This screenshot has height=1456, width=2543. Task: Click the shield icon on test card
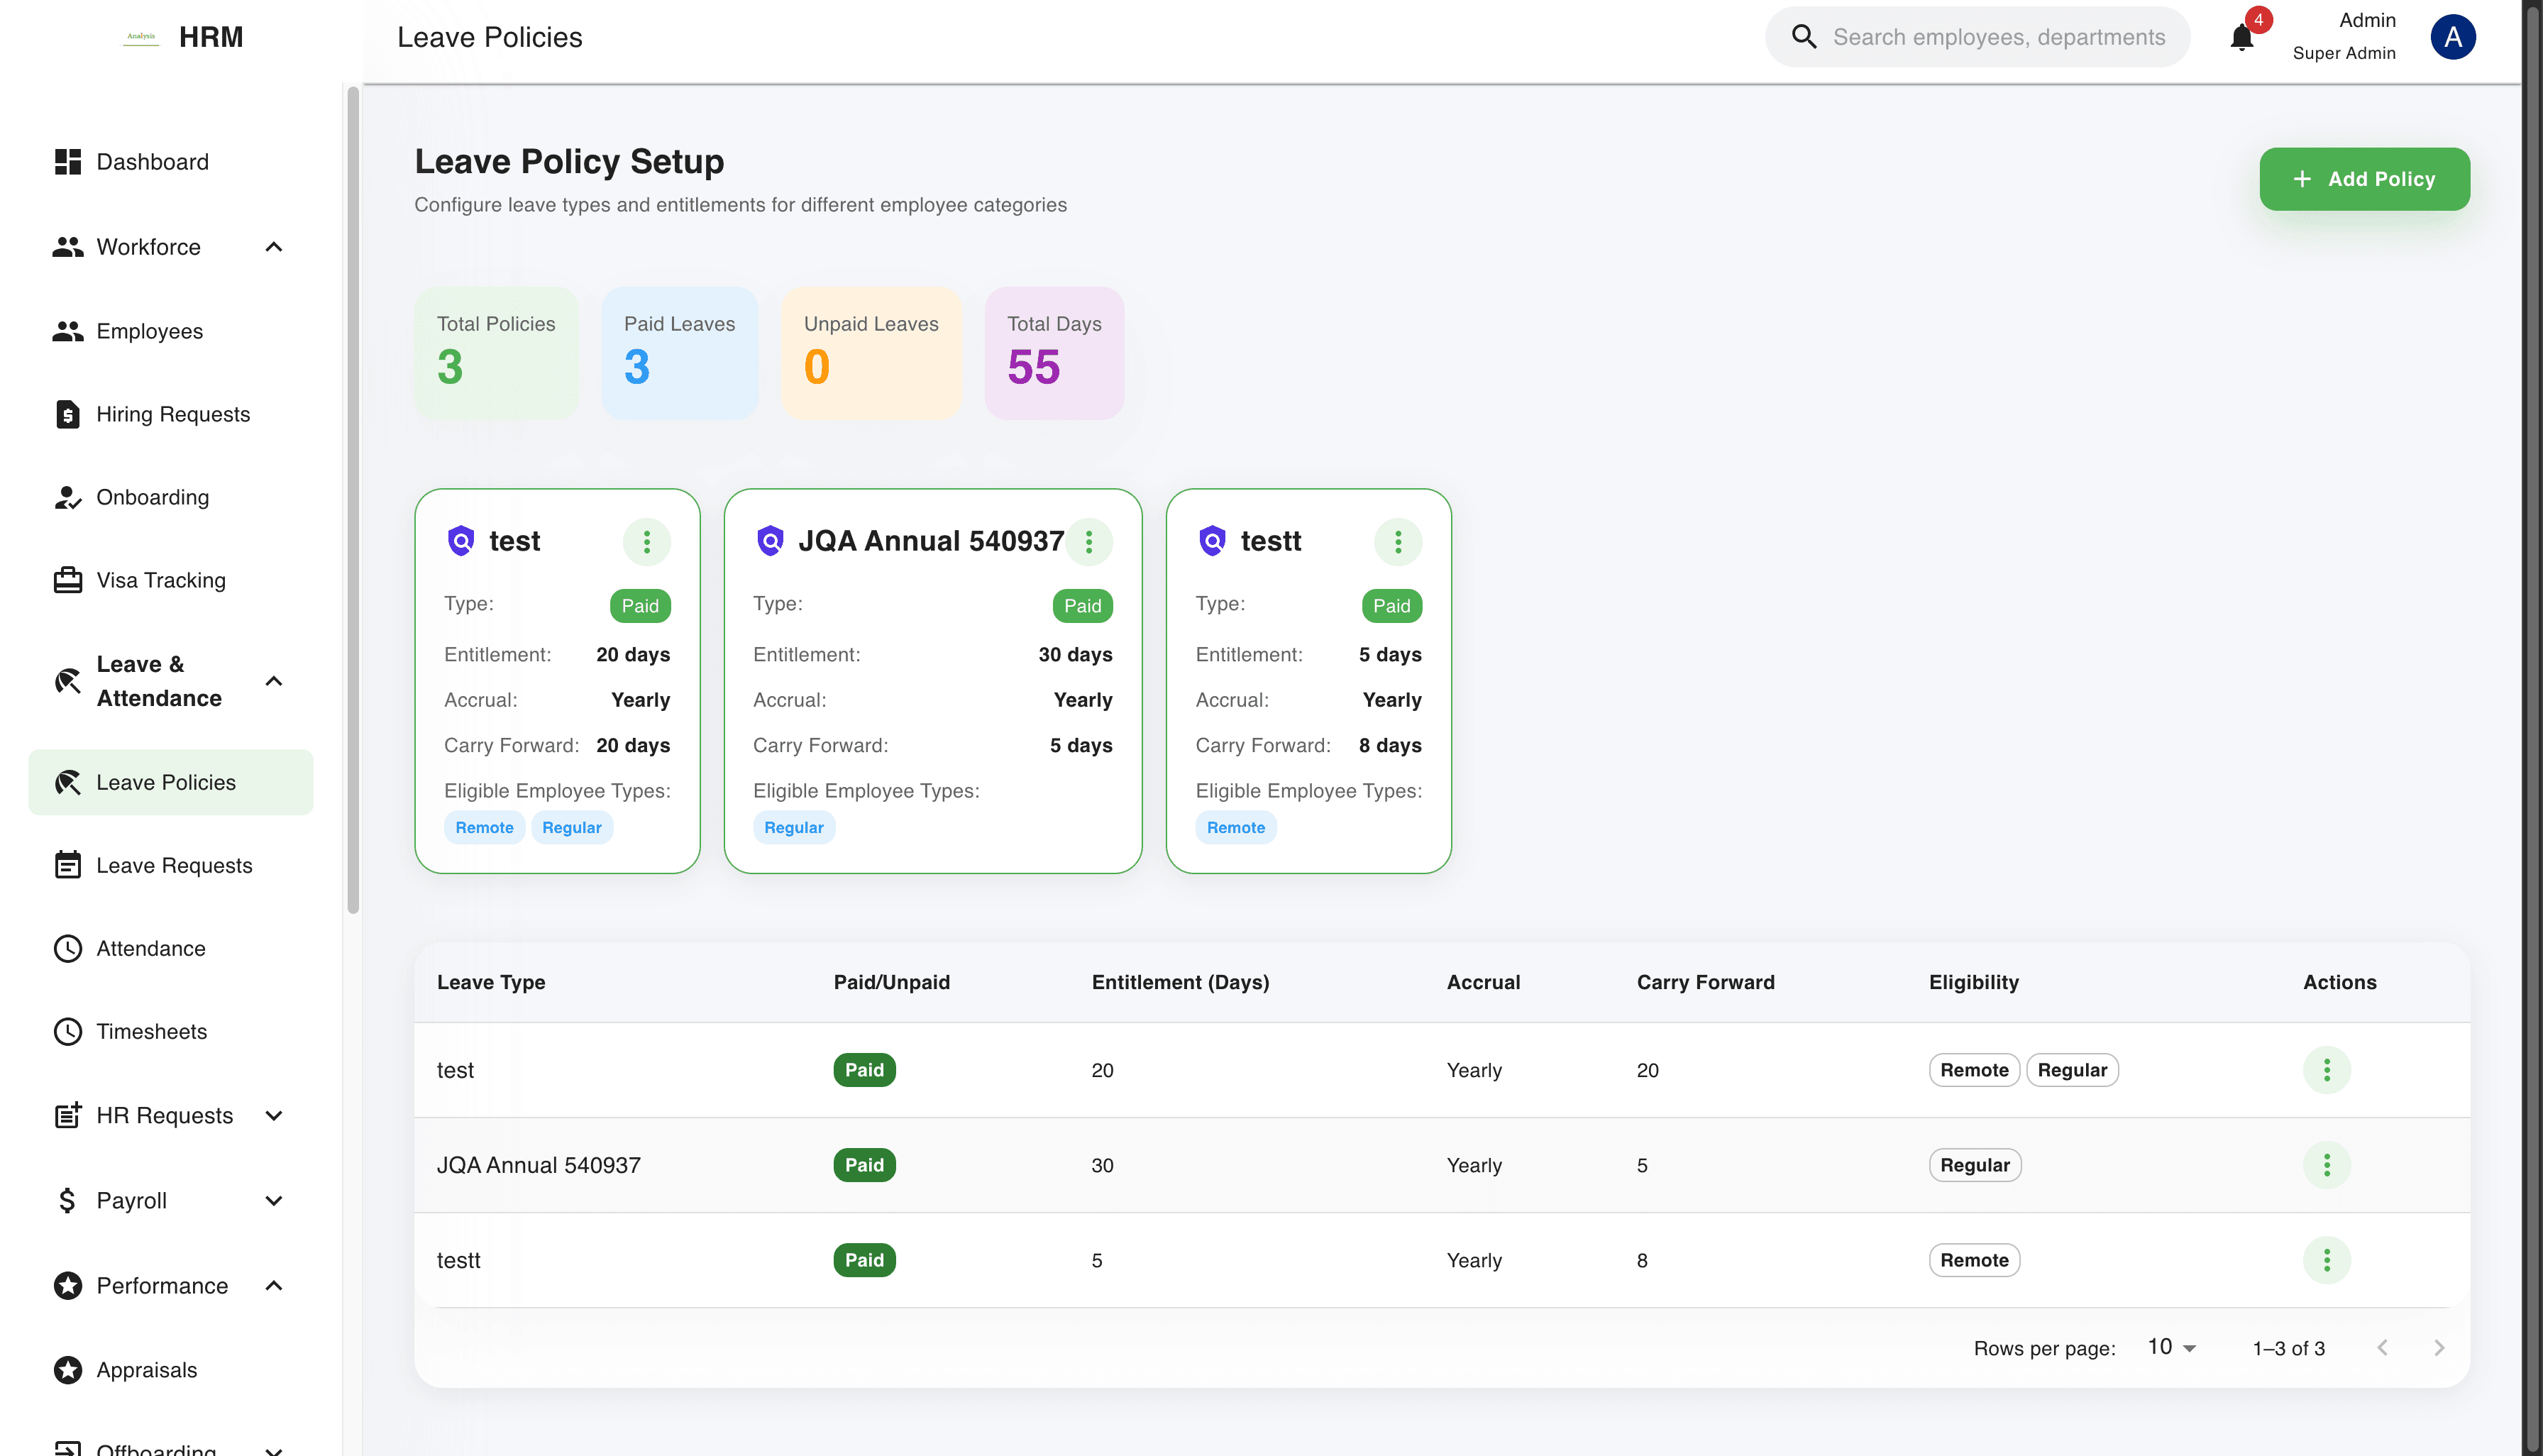460,541
